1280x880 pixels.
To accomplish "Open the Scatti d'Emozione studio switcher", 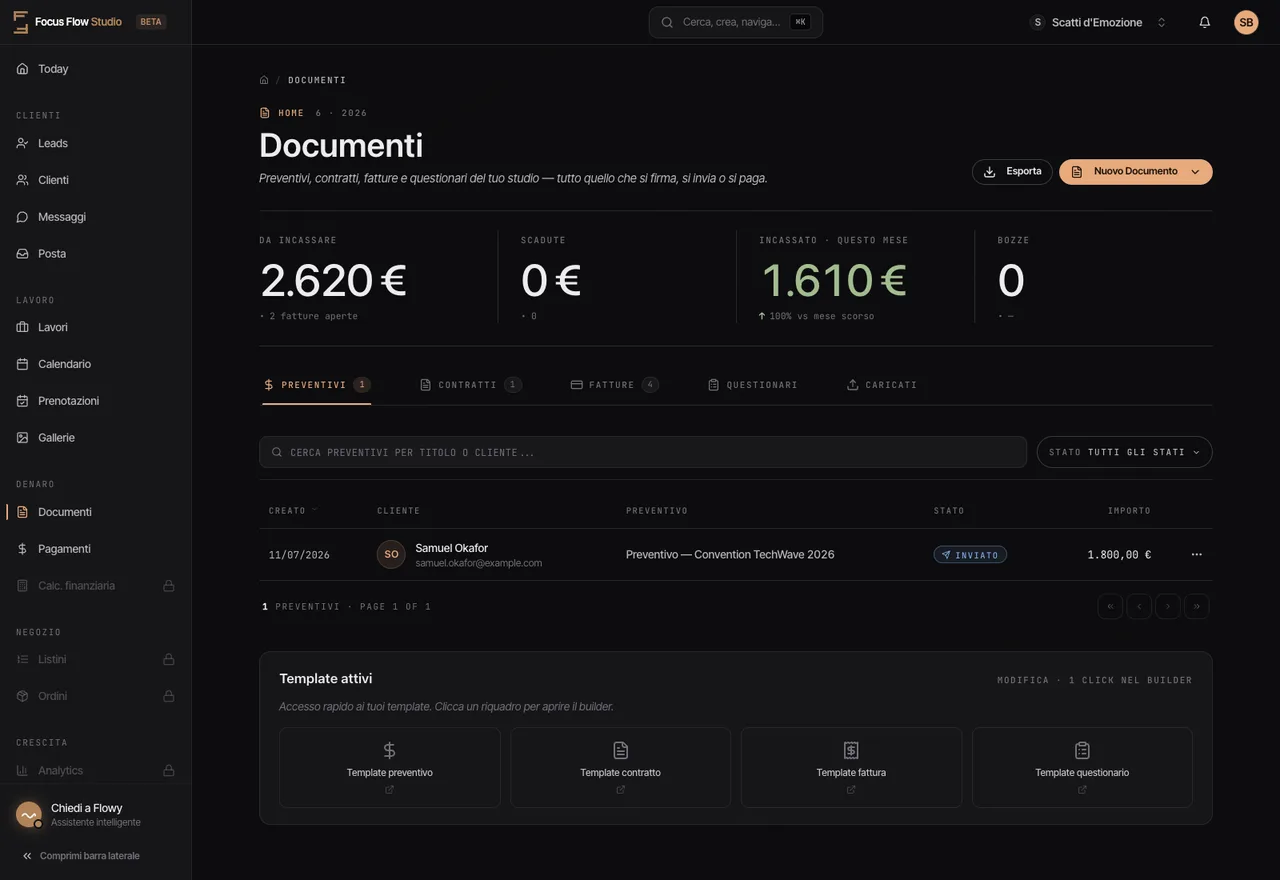I will 1099,22.
